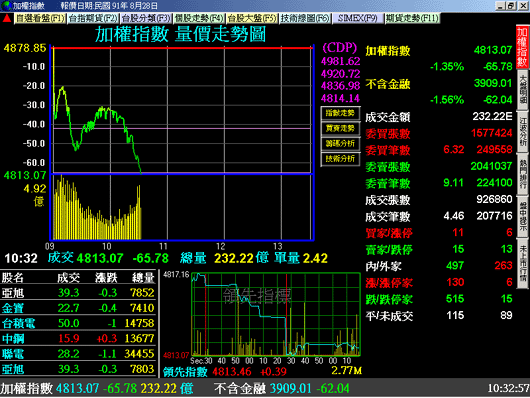Screen dimensions: 530x398
Task: Open the 技術線圖(F6) tab
Action: tap(305, 18)
